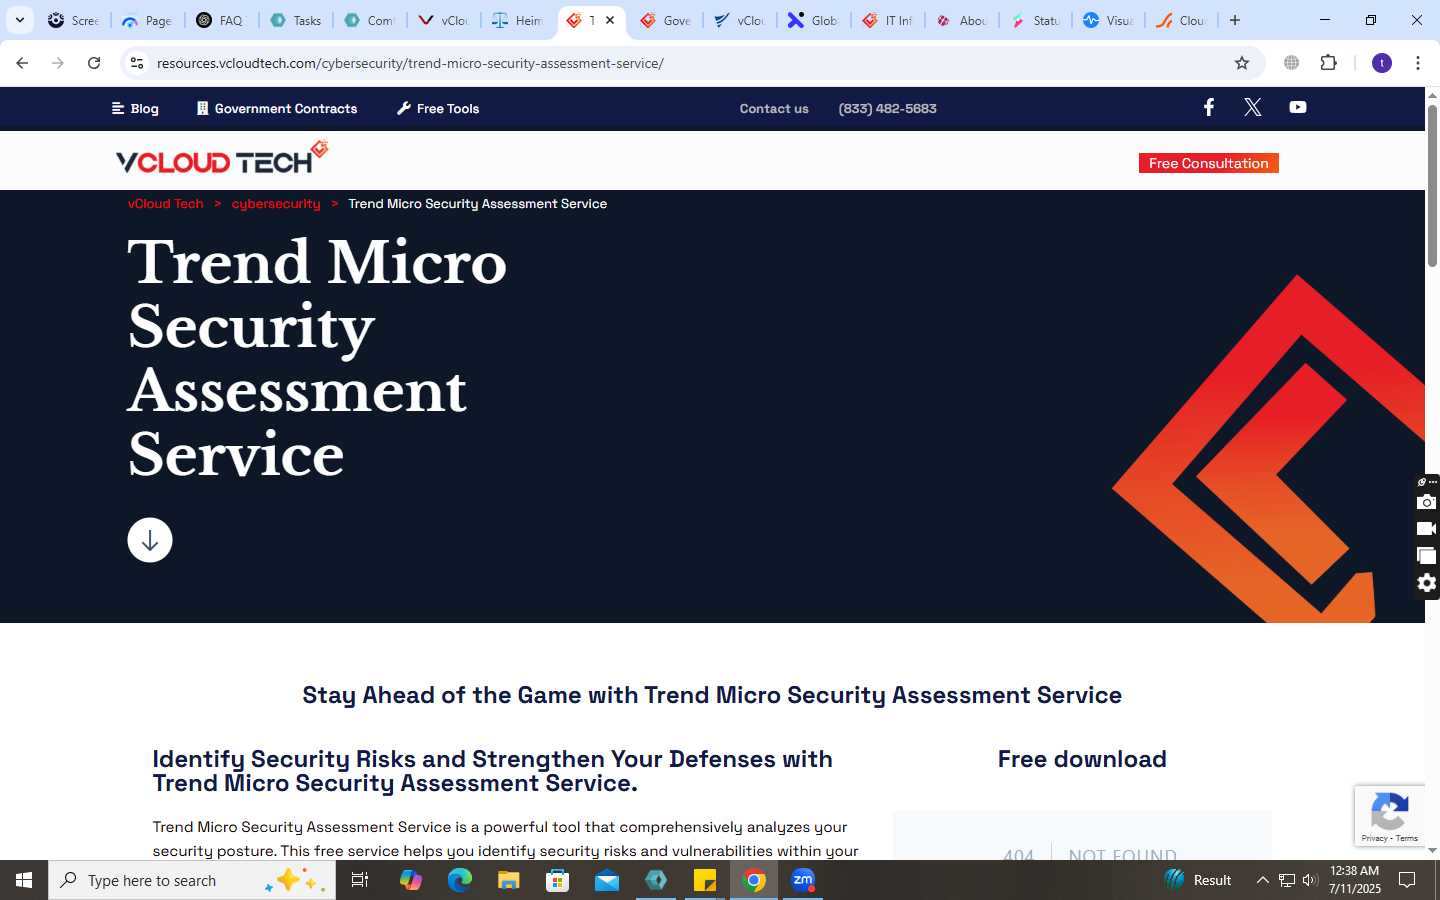Viewport: 1440px width, 900px height.
Task: Open Microsoft Store from the taskbar
Action: click(x=558, y=880)
